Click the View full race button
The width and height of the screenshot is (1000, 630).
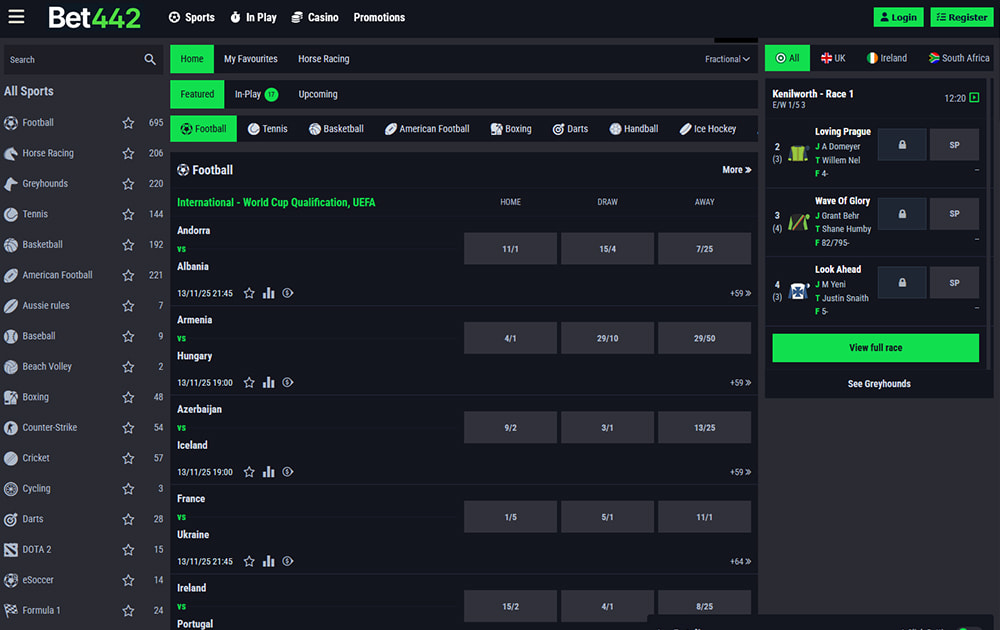(875, 348)
